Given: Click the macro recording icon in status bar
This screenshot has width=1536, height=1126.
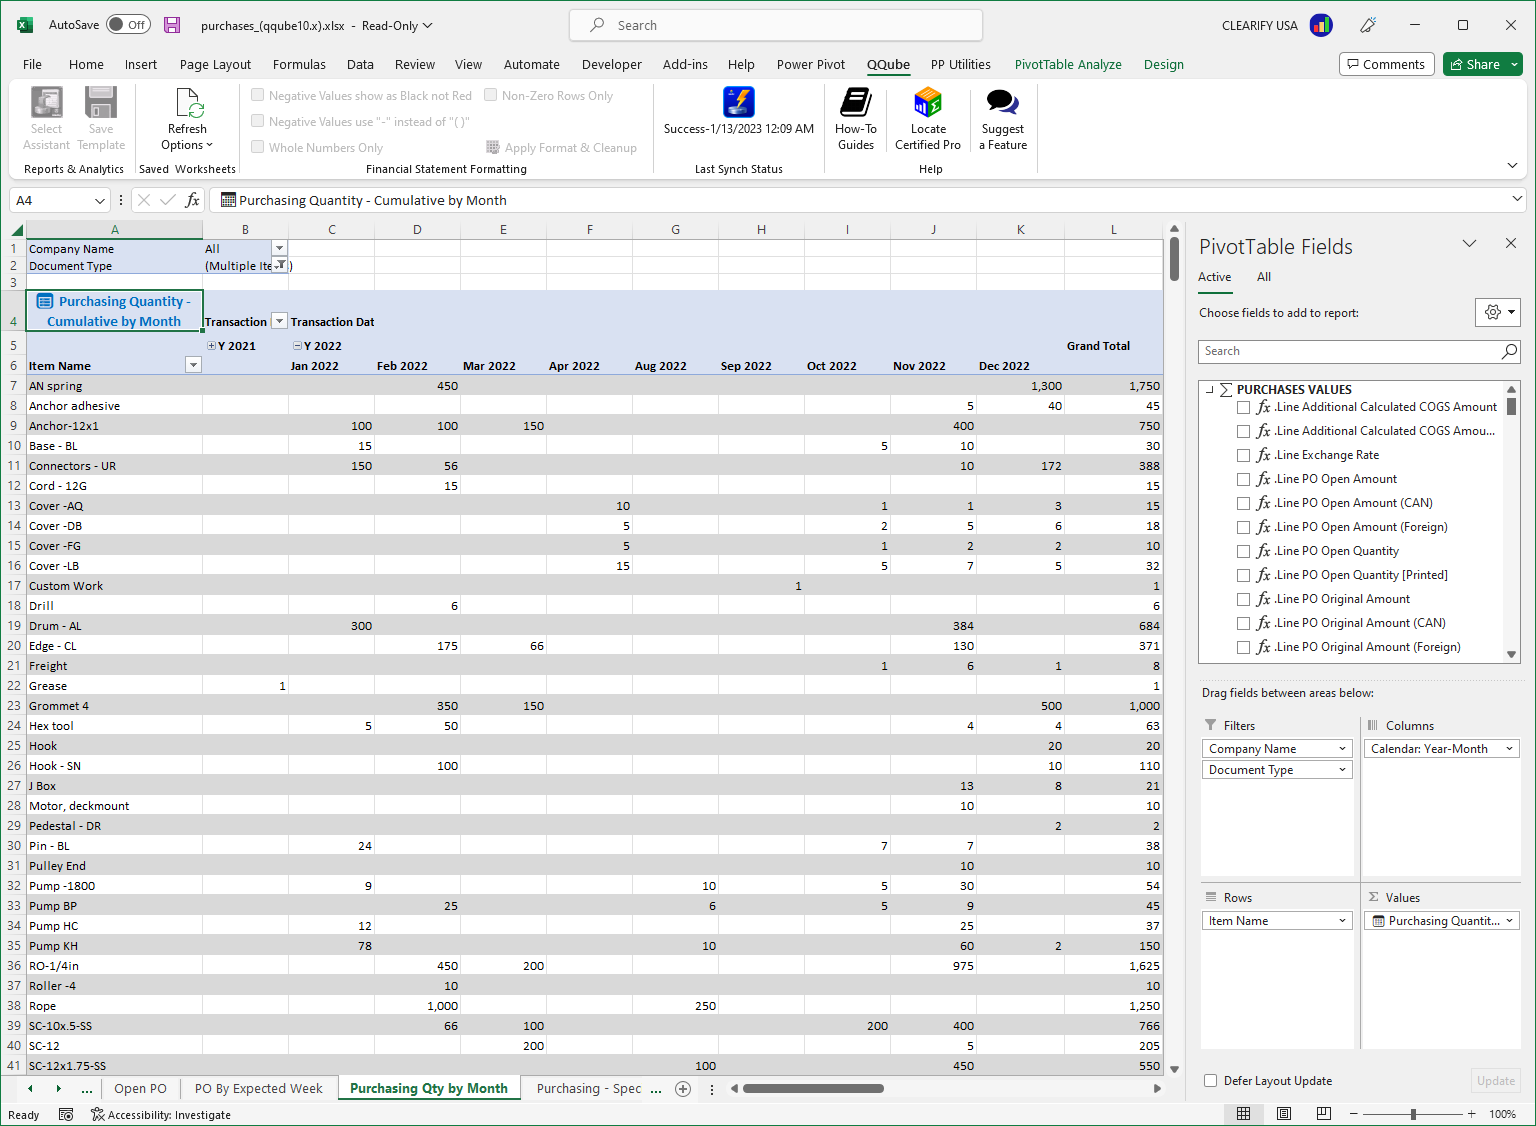Looking at the screenshot, I should click(x=66, y=1114).
